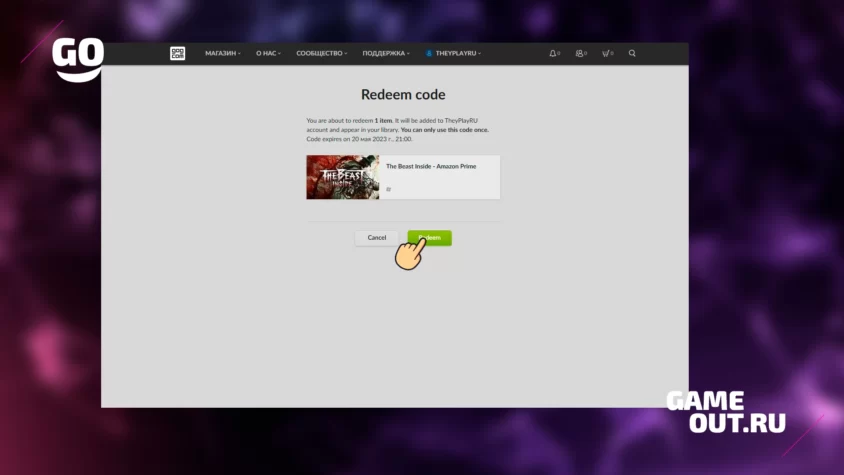Click the pointing hand cursor graphic
Viewport: 844px width, 475px height.
pyautogui.click(x=411, y=254)
